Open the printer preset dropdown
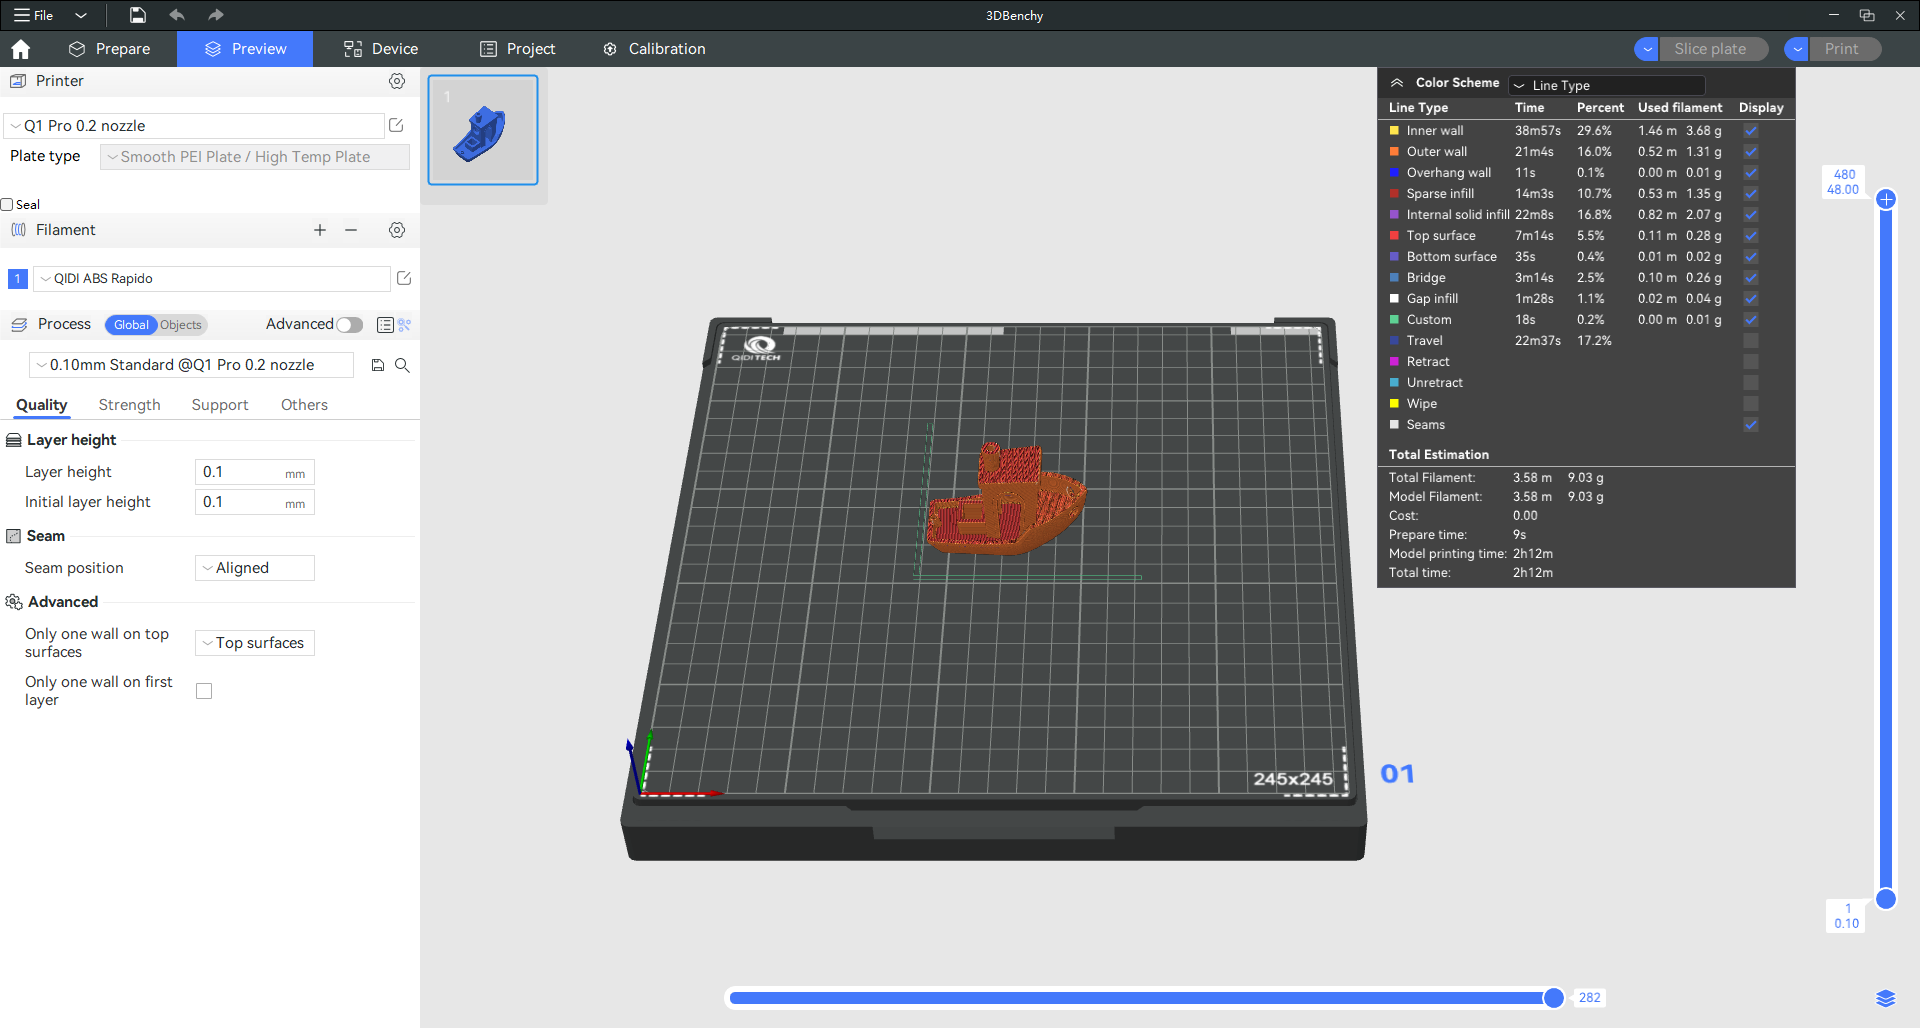This screenshot has width=1920, height=1028. [x=195, y=126]
